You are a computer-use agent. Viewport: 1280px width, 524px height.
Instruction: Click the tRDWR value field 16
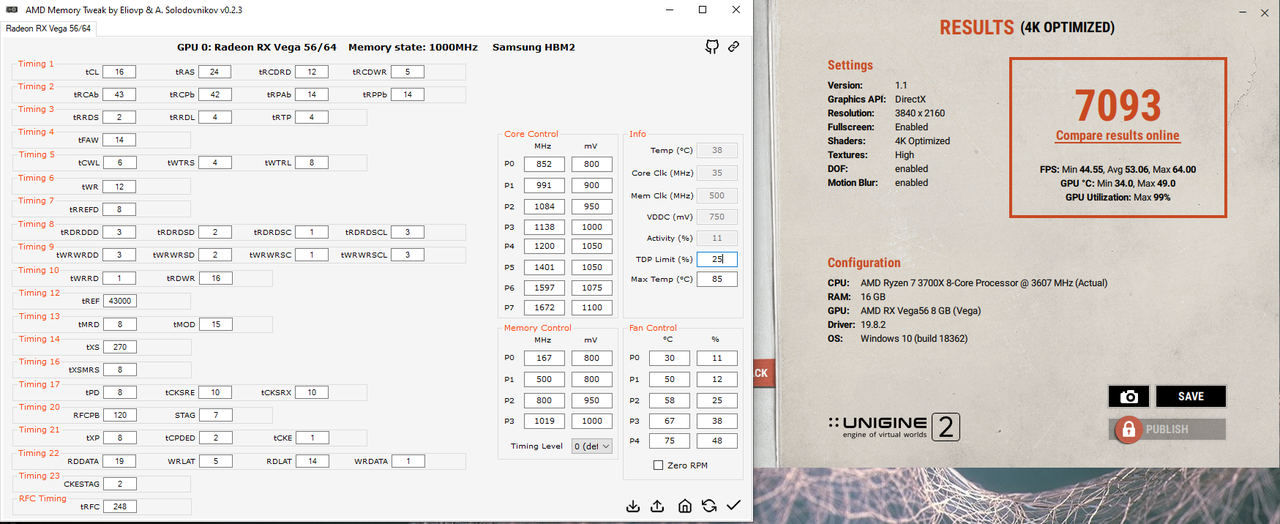[x=214, y=277]
